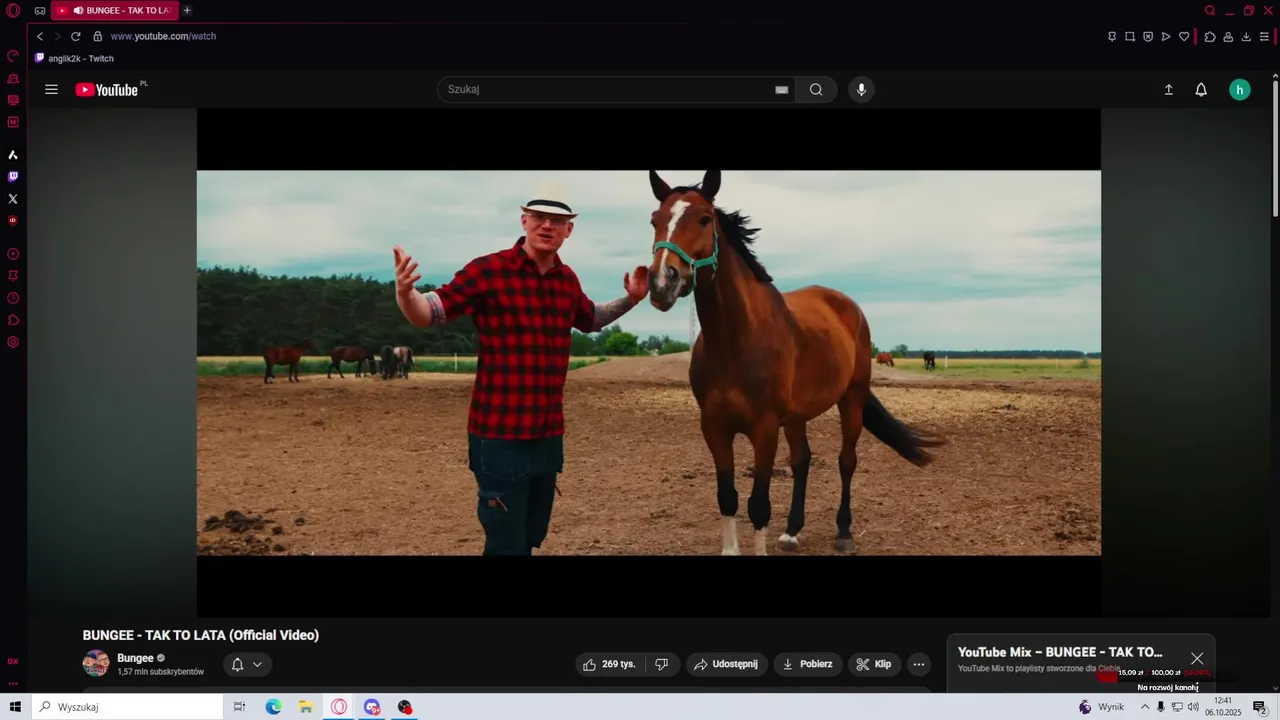Click the YouTube create upload icon
Image resolution: width=1280 pixels, height=720 pixels.
click(x=1168, y=90)
